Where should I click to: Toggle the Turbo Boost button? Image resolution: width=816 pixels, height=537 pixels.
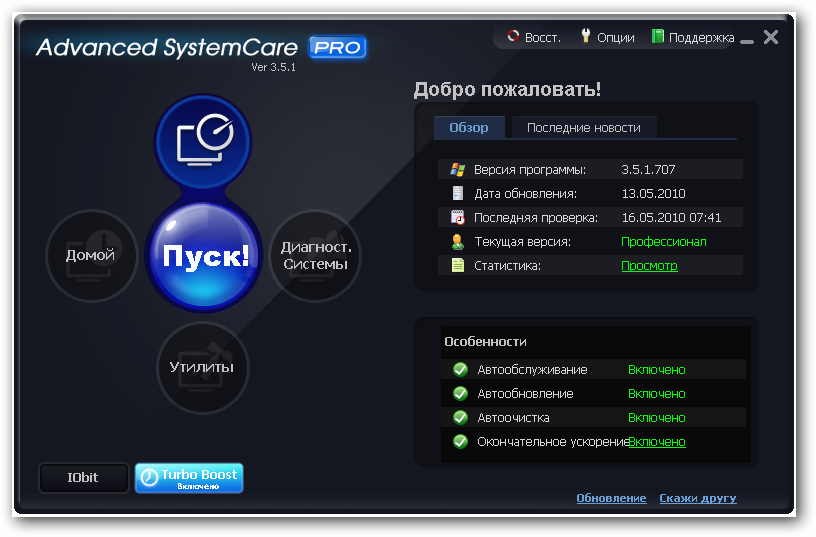coord(189,478)
